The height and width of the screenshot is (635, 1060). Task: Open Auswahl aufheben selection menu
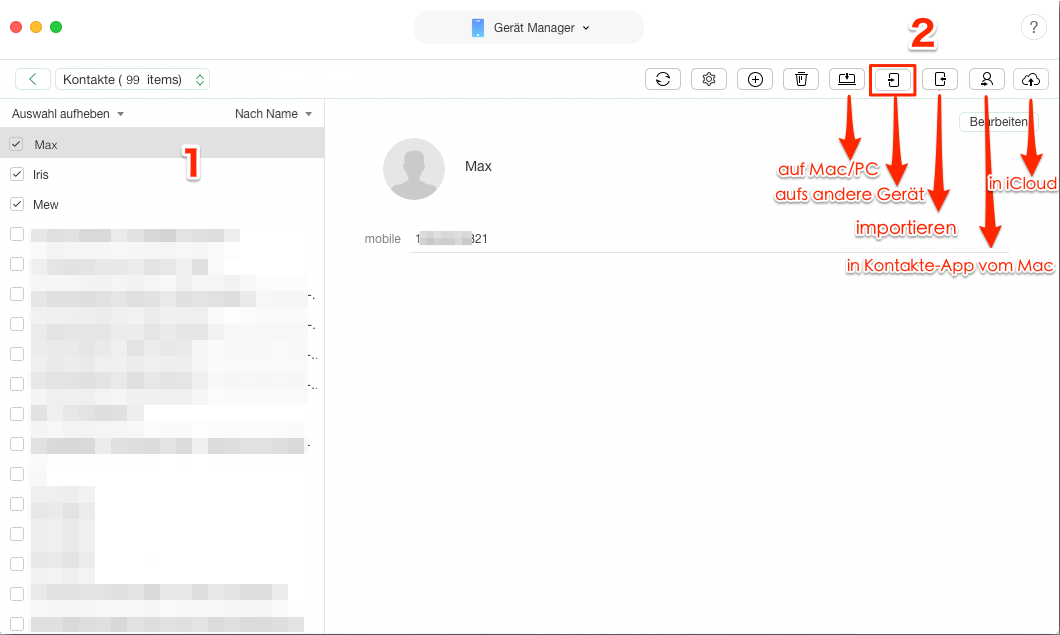(x=67, y=114)
